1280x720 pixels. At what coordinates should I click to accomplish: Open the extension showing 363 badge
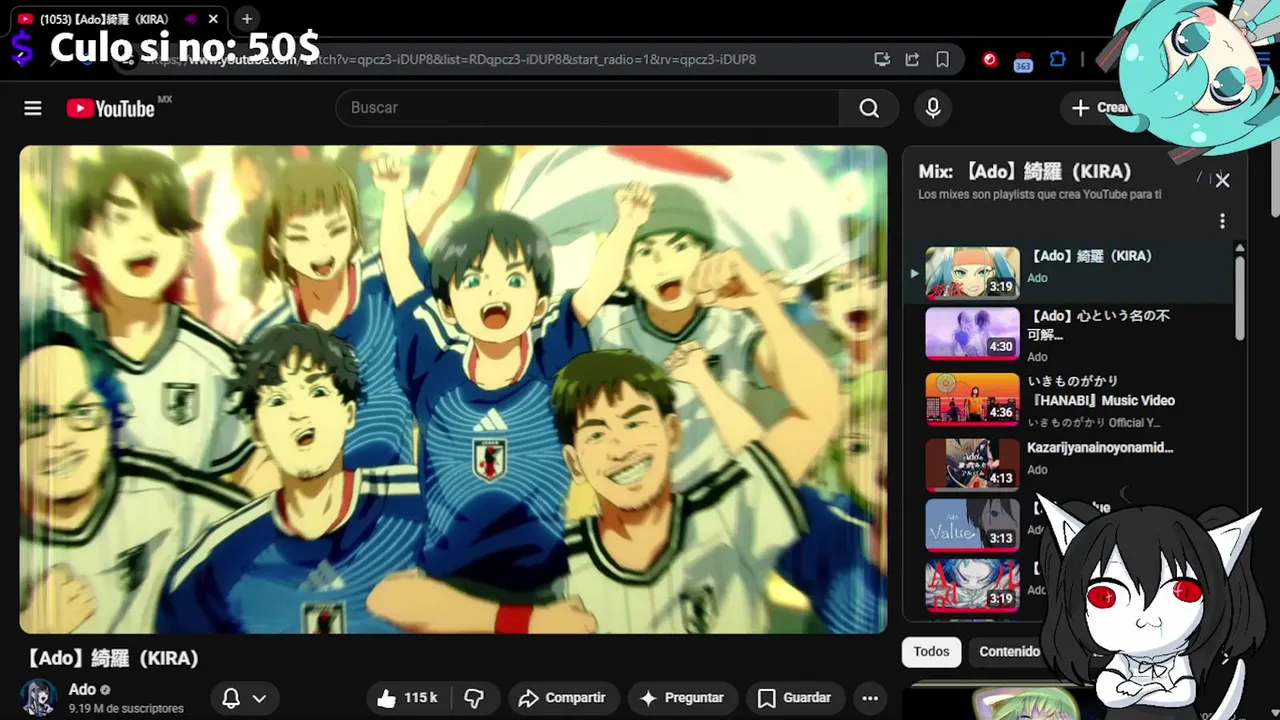coord(1023,61)
